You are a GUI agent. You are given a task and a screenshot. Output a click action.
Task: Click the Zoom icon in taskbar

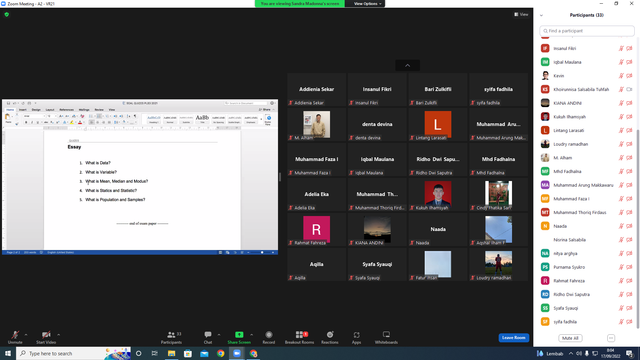[x=237, y=353]
